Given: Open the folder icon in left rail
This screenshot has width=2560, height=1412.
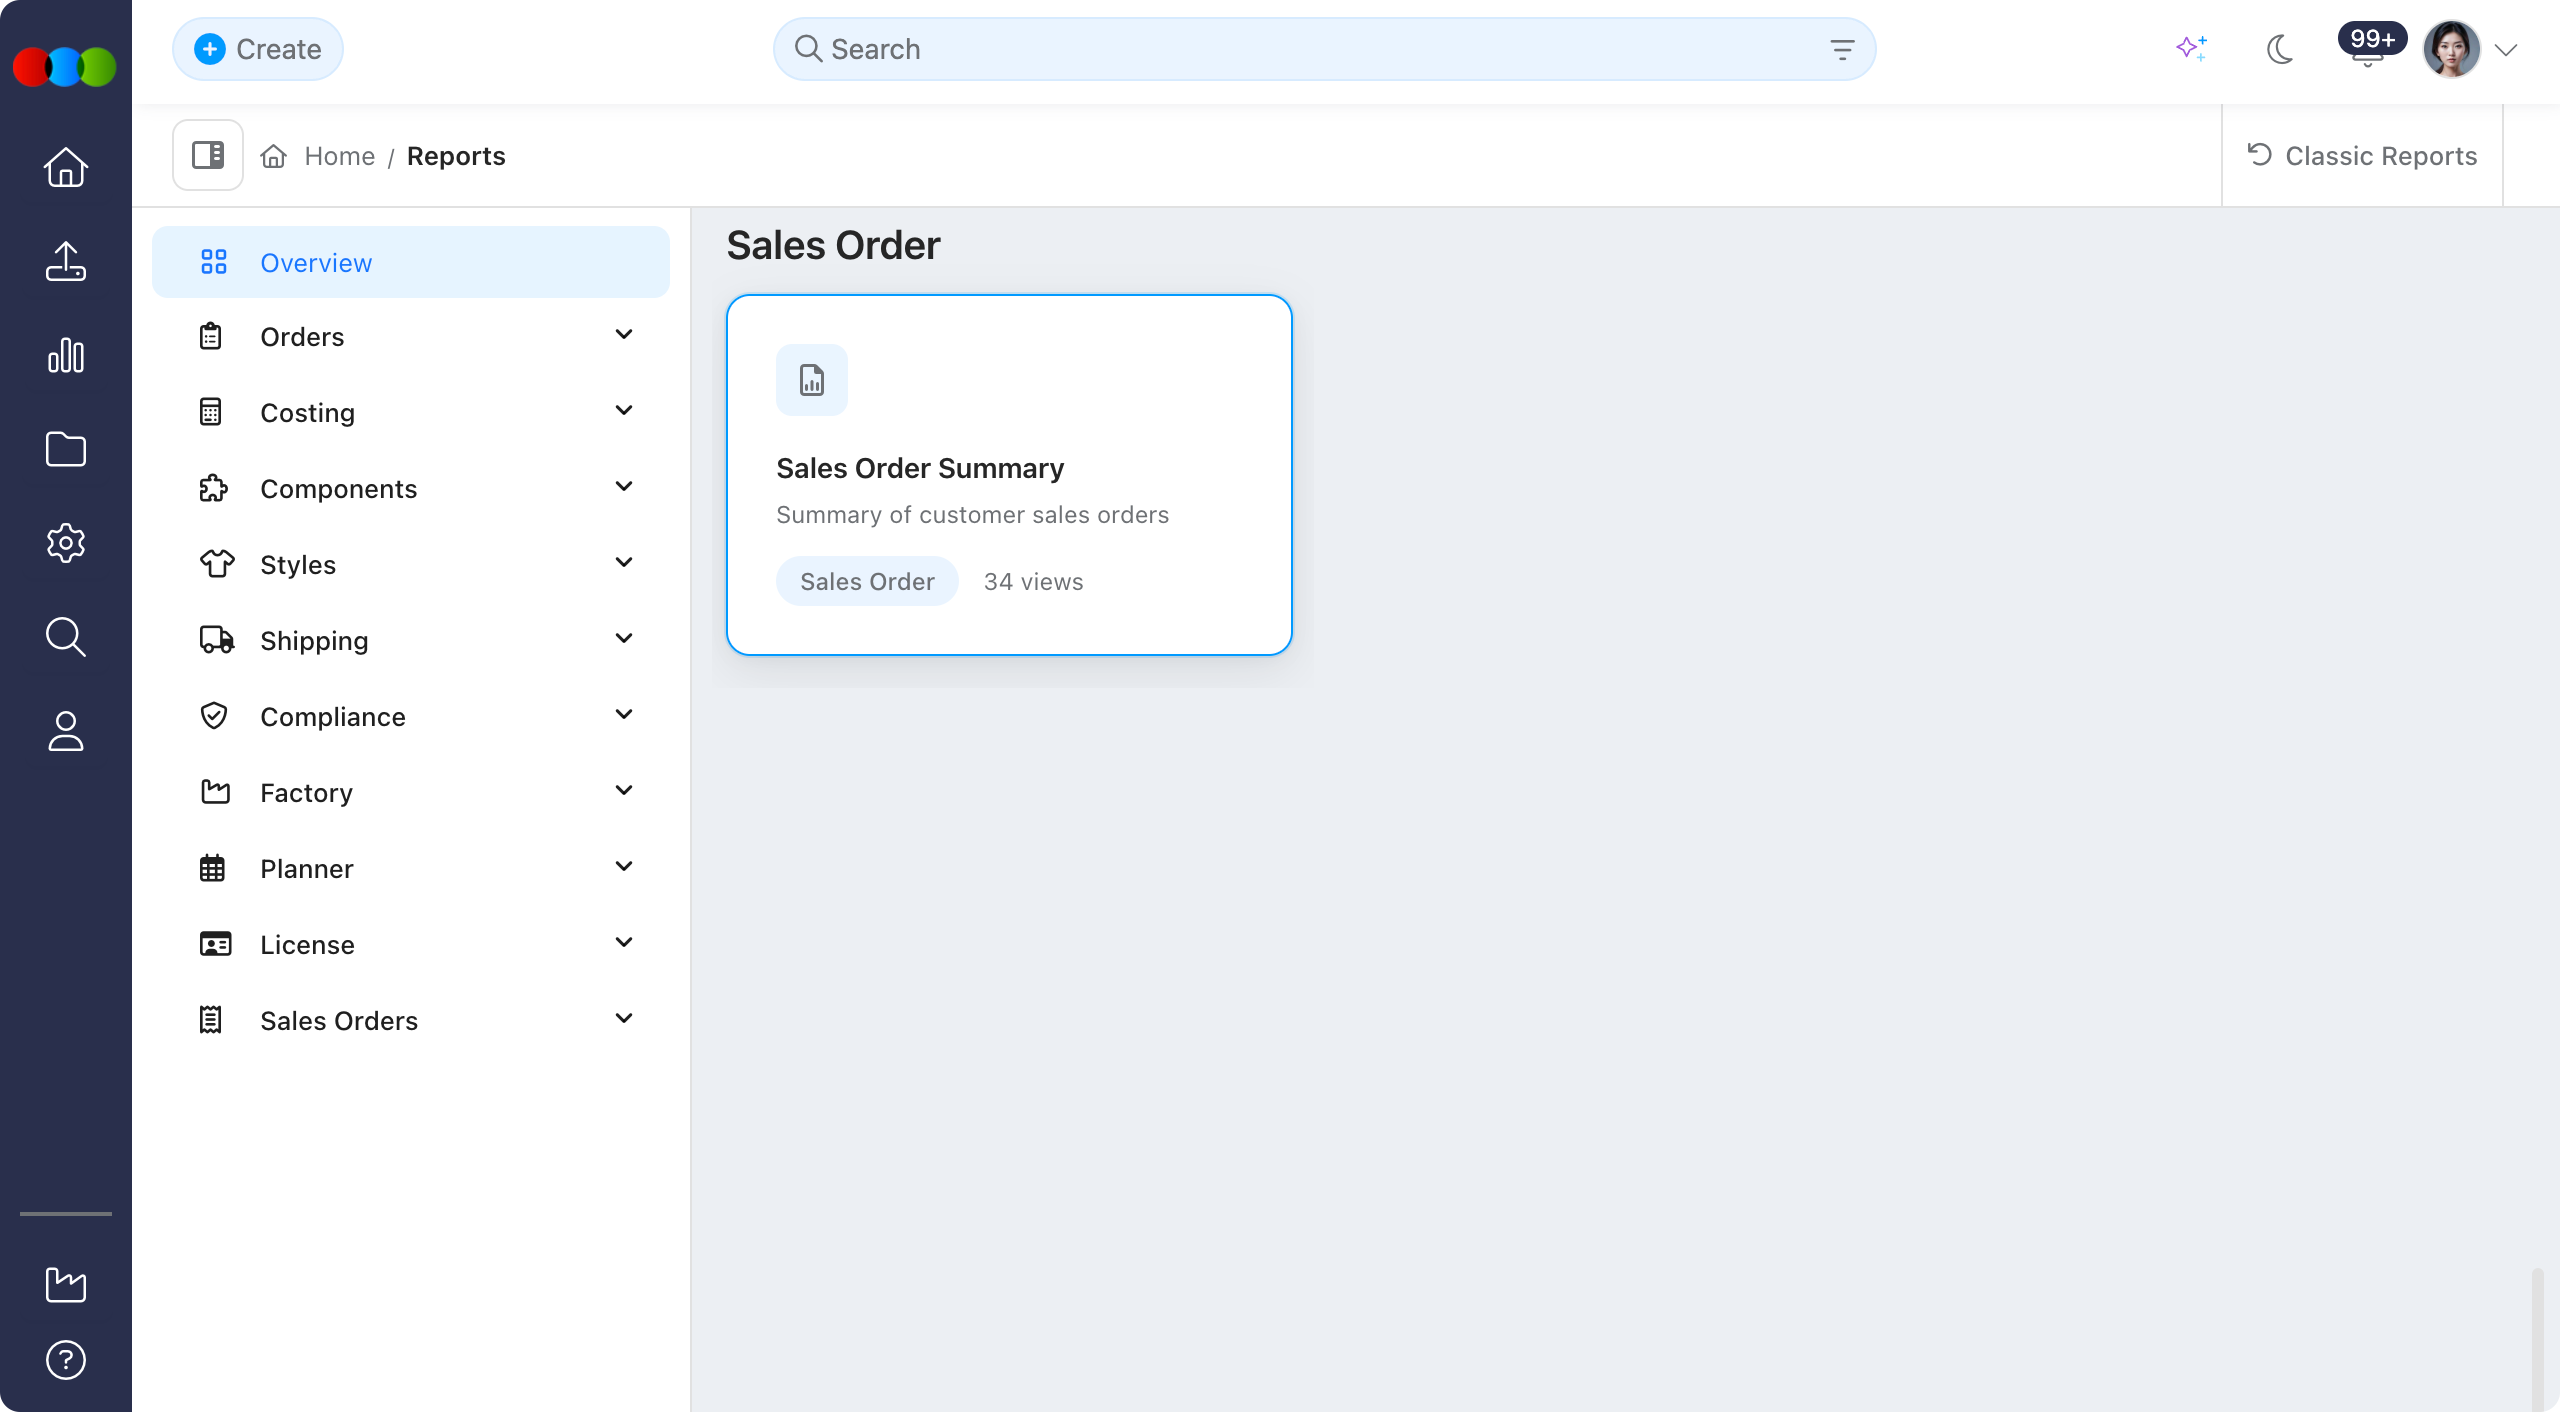Looking at the screenshot, I should point(66,449).
